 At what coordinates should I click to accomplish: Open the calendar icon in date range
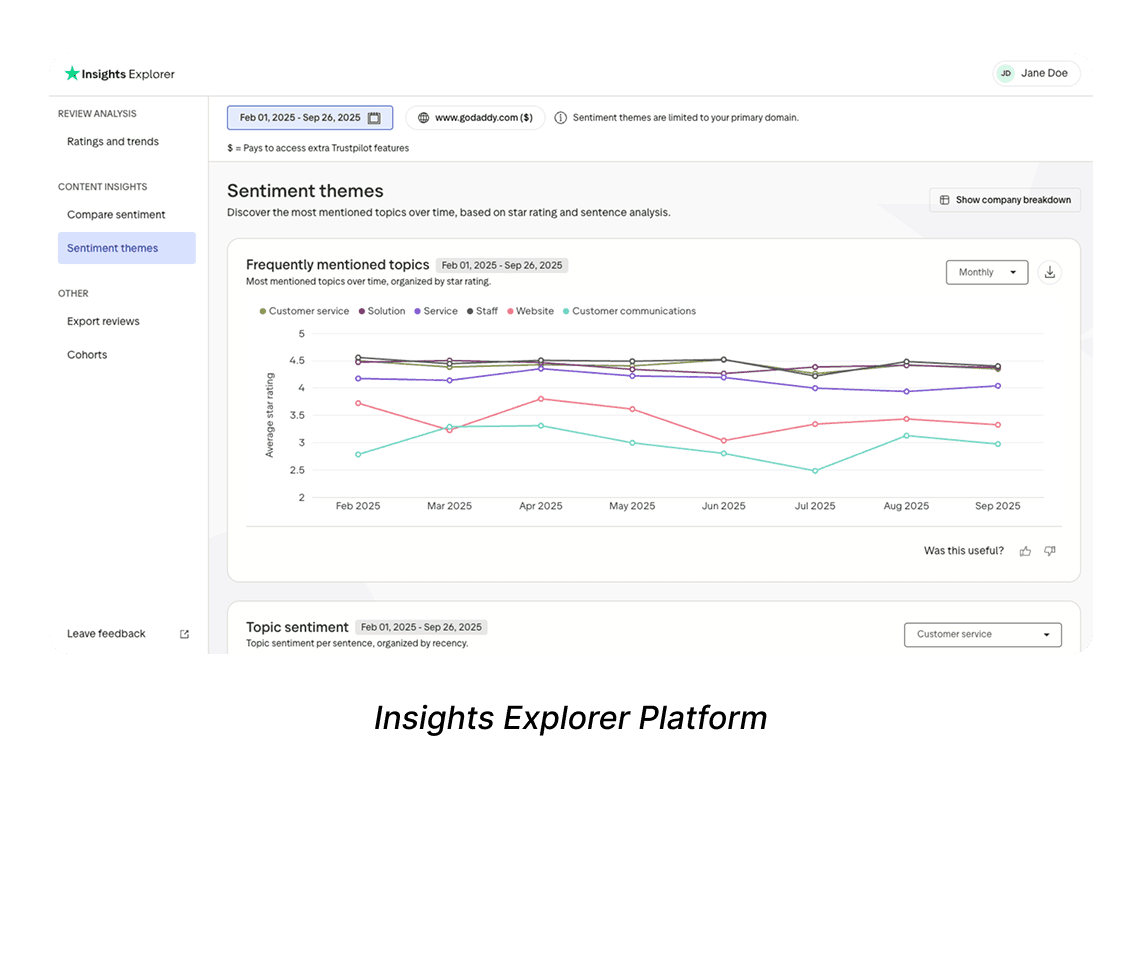[374, 118]
